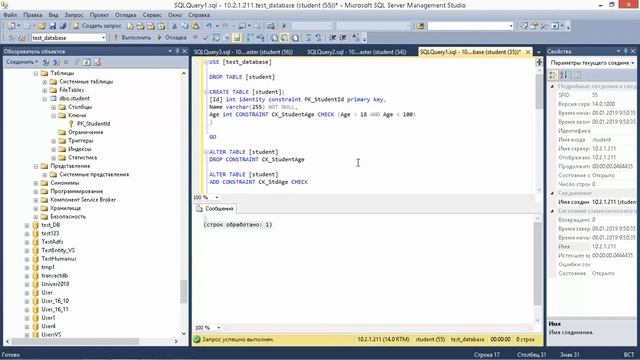Image resolution: width=640 pixels, height=360 pixels.
Task: Close the SQLQuery1.sql tab
Action: (528, 52)
